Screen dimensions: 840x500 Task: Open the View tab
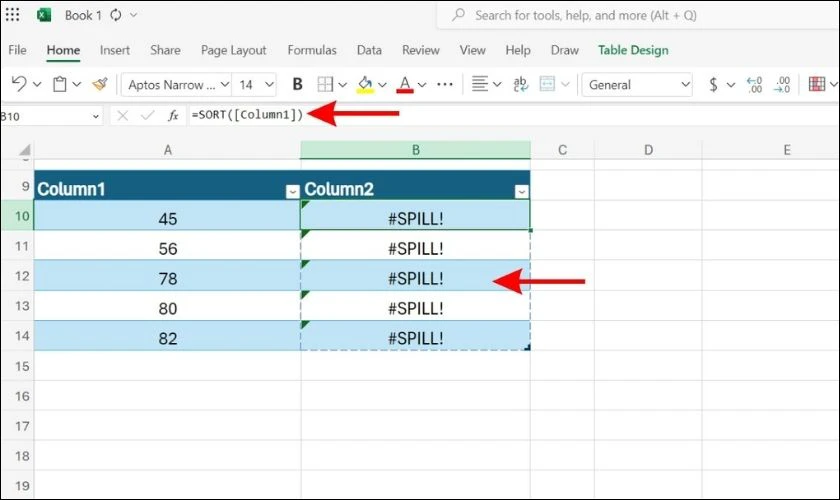click(x=472, y=50)
